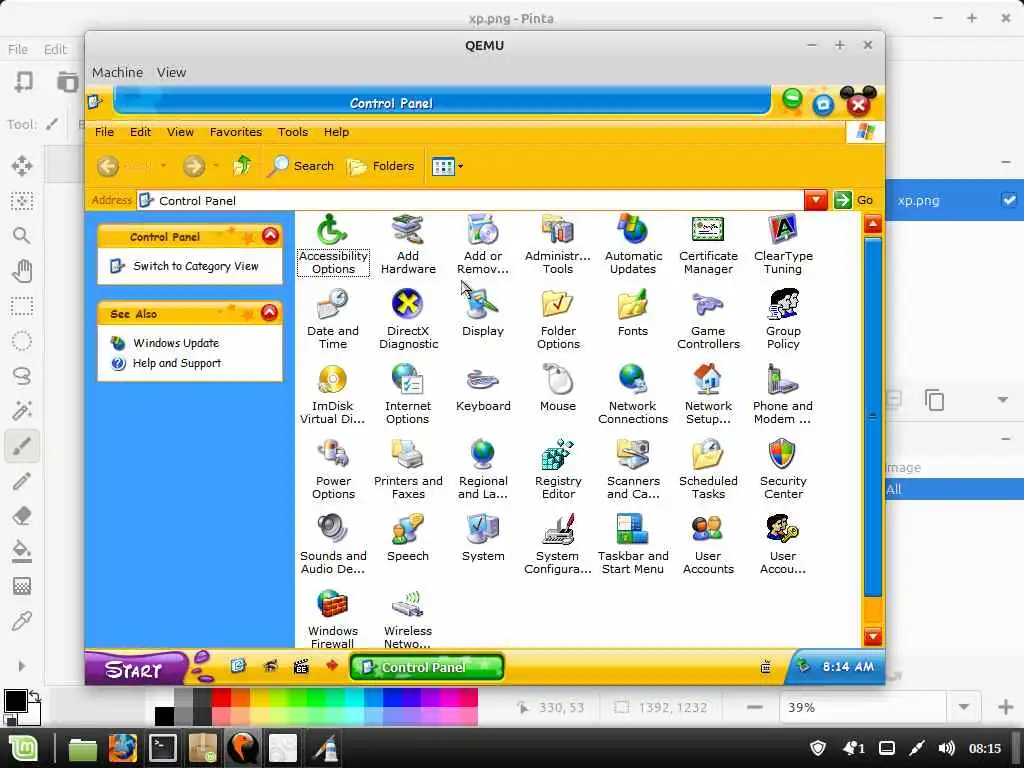
Task: Open Help and Support link
Action: coord(177,363)
